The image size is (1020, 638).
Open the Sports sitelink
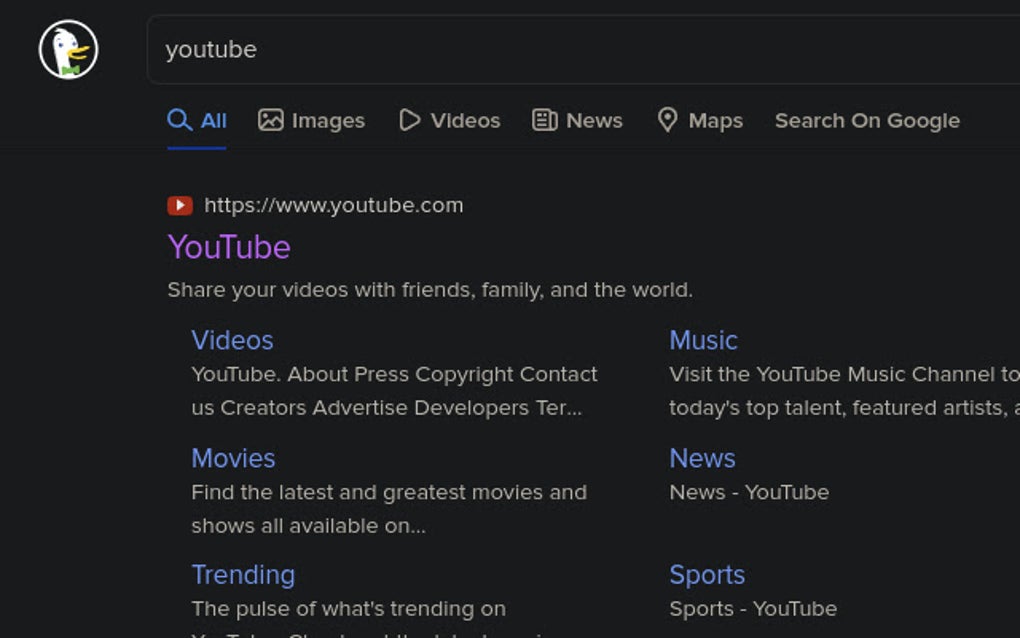tap(707, 575)
